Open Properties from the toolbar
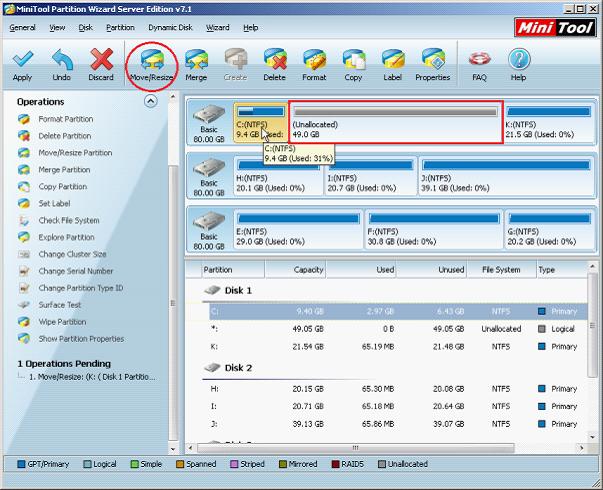 433,65
